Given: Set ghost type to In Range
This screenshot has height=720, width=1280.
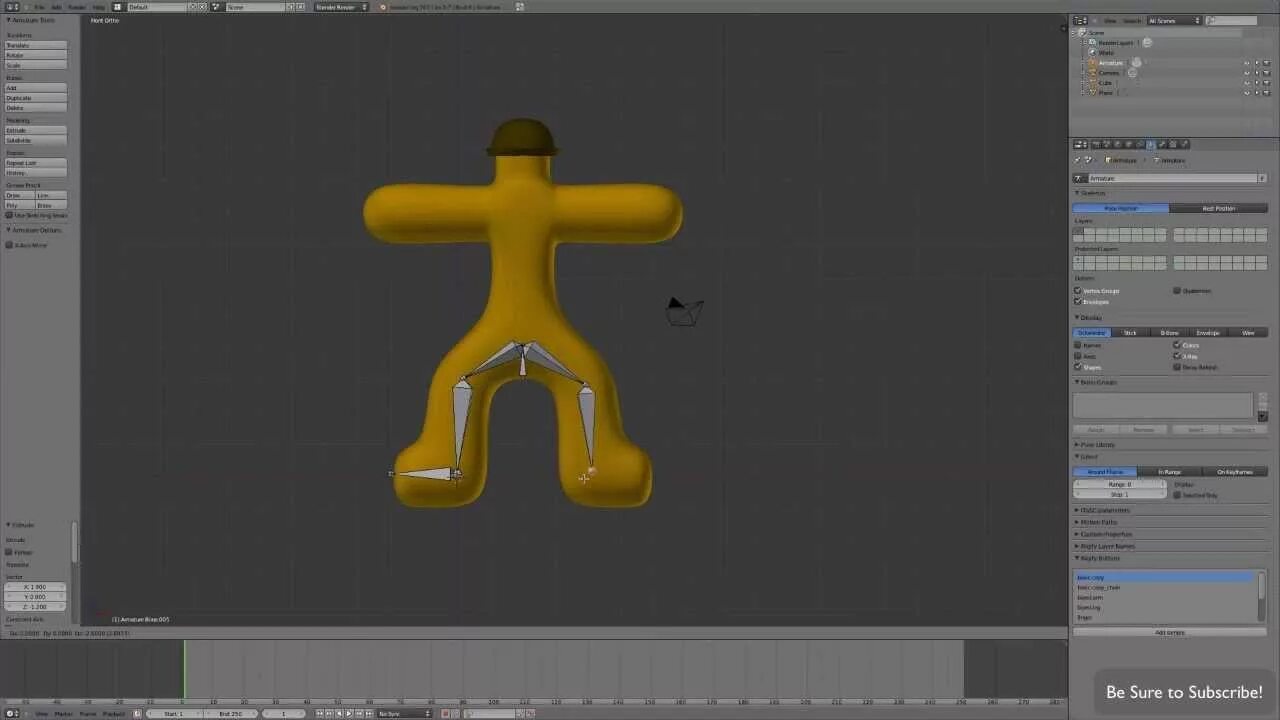Looking at the screenshot, I should click(1169, 472).
